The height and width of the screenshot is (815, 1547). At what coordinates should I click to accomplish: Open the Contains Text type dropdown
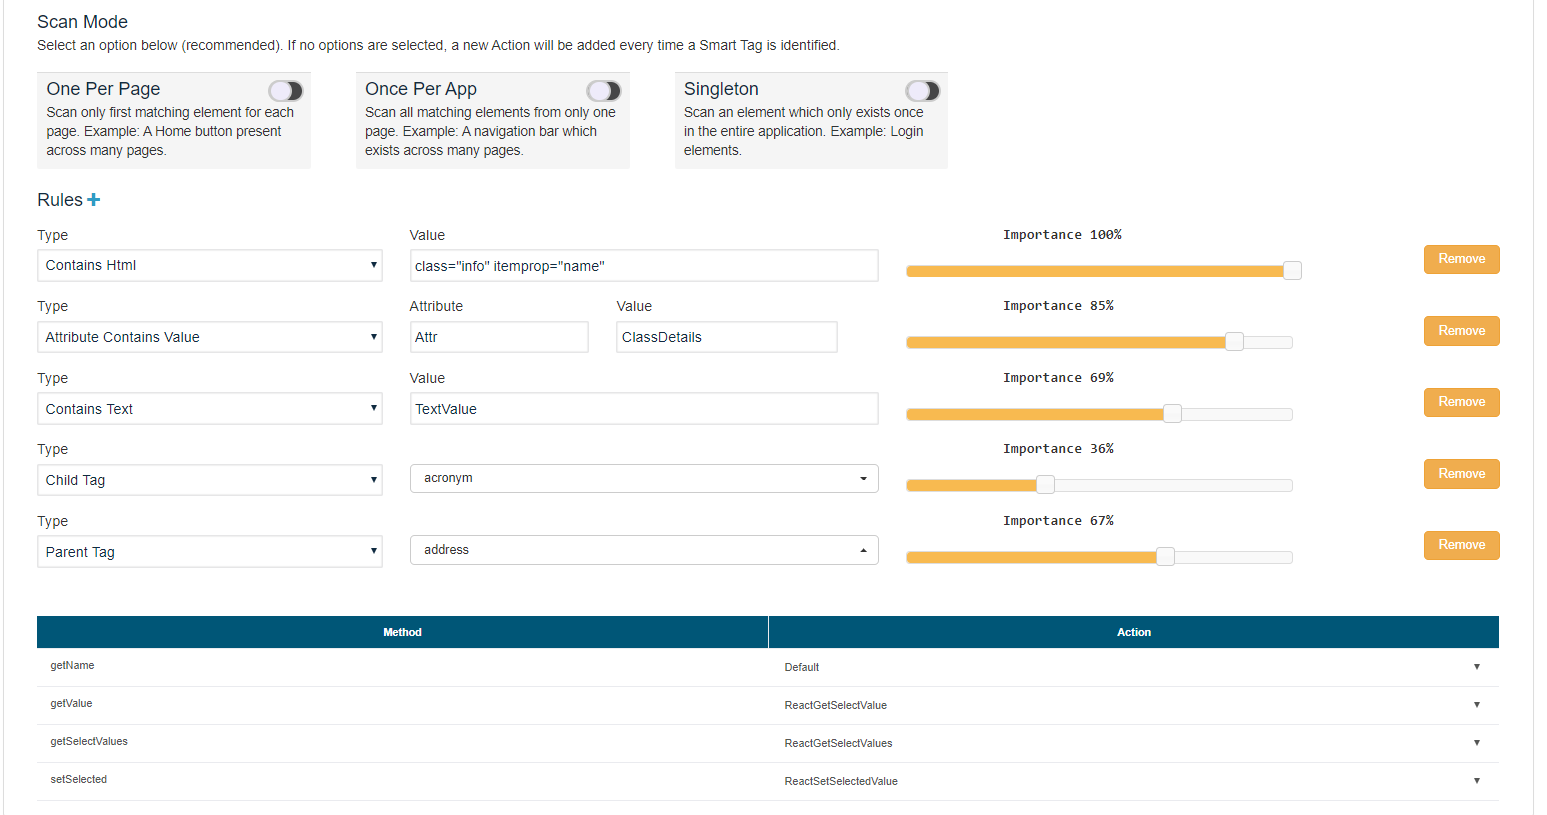210,409
